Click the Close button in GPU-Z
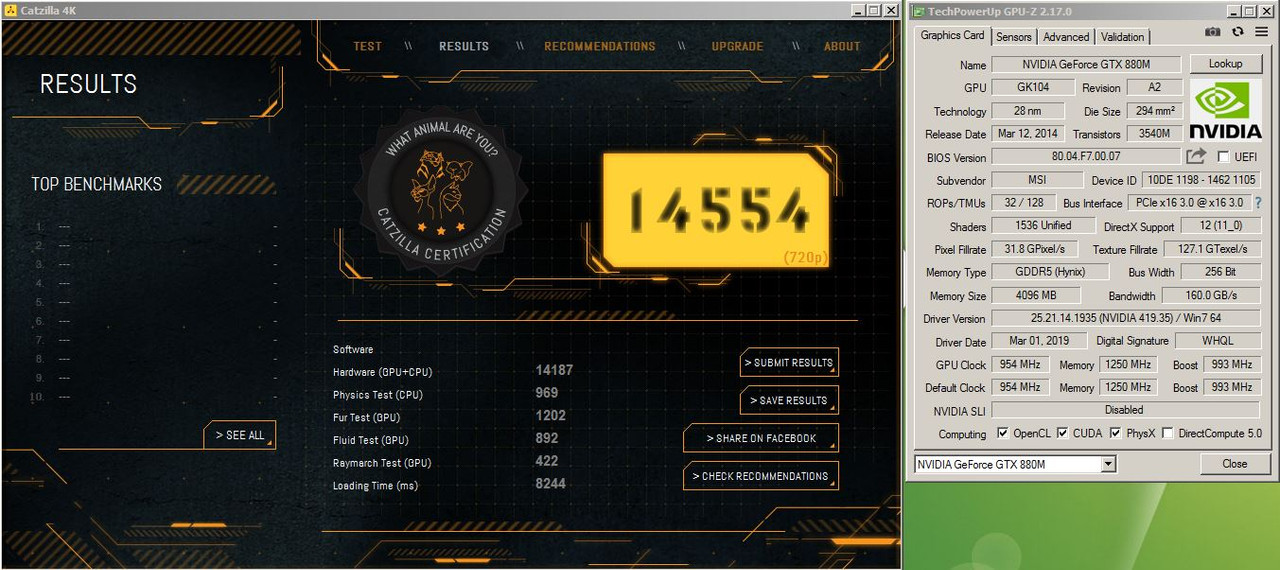The height and width of the screenshot is (570, 1280). click(1234, 464)
